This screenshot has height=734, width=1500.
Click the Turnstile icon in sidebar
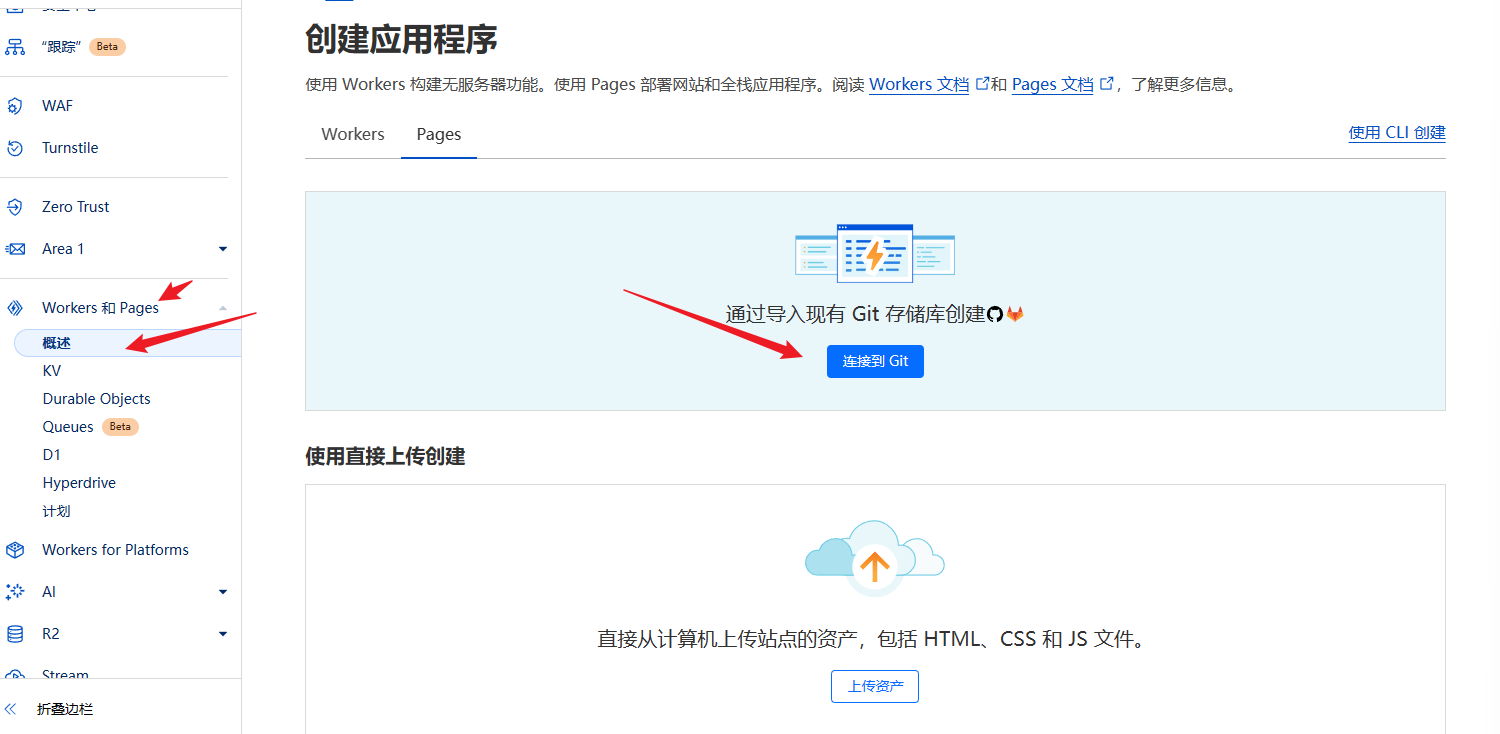tap(15, 148)
